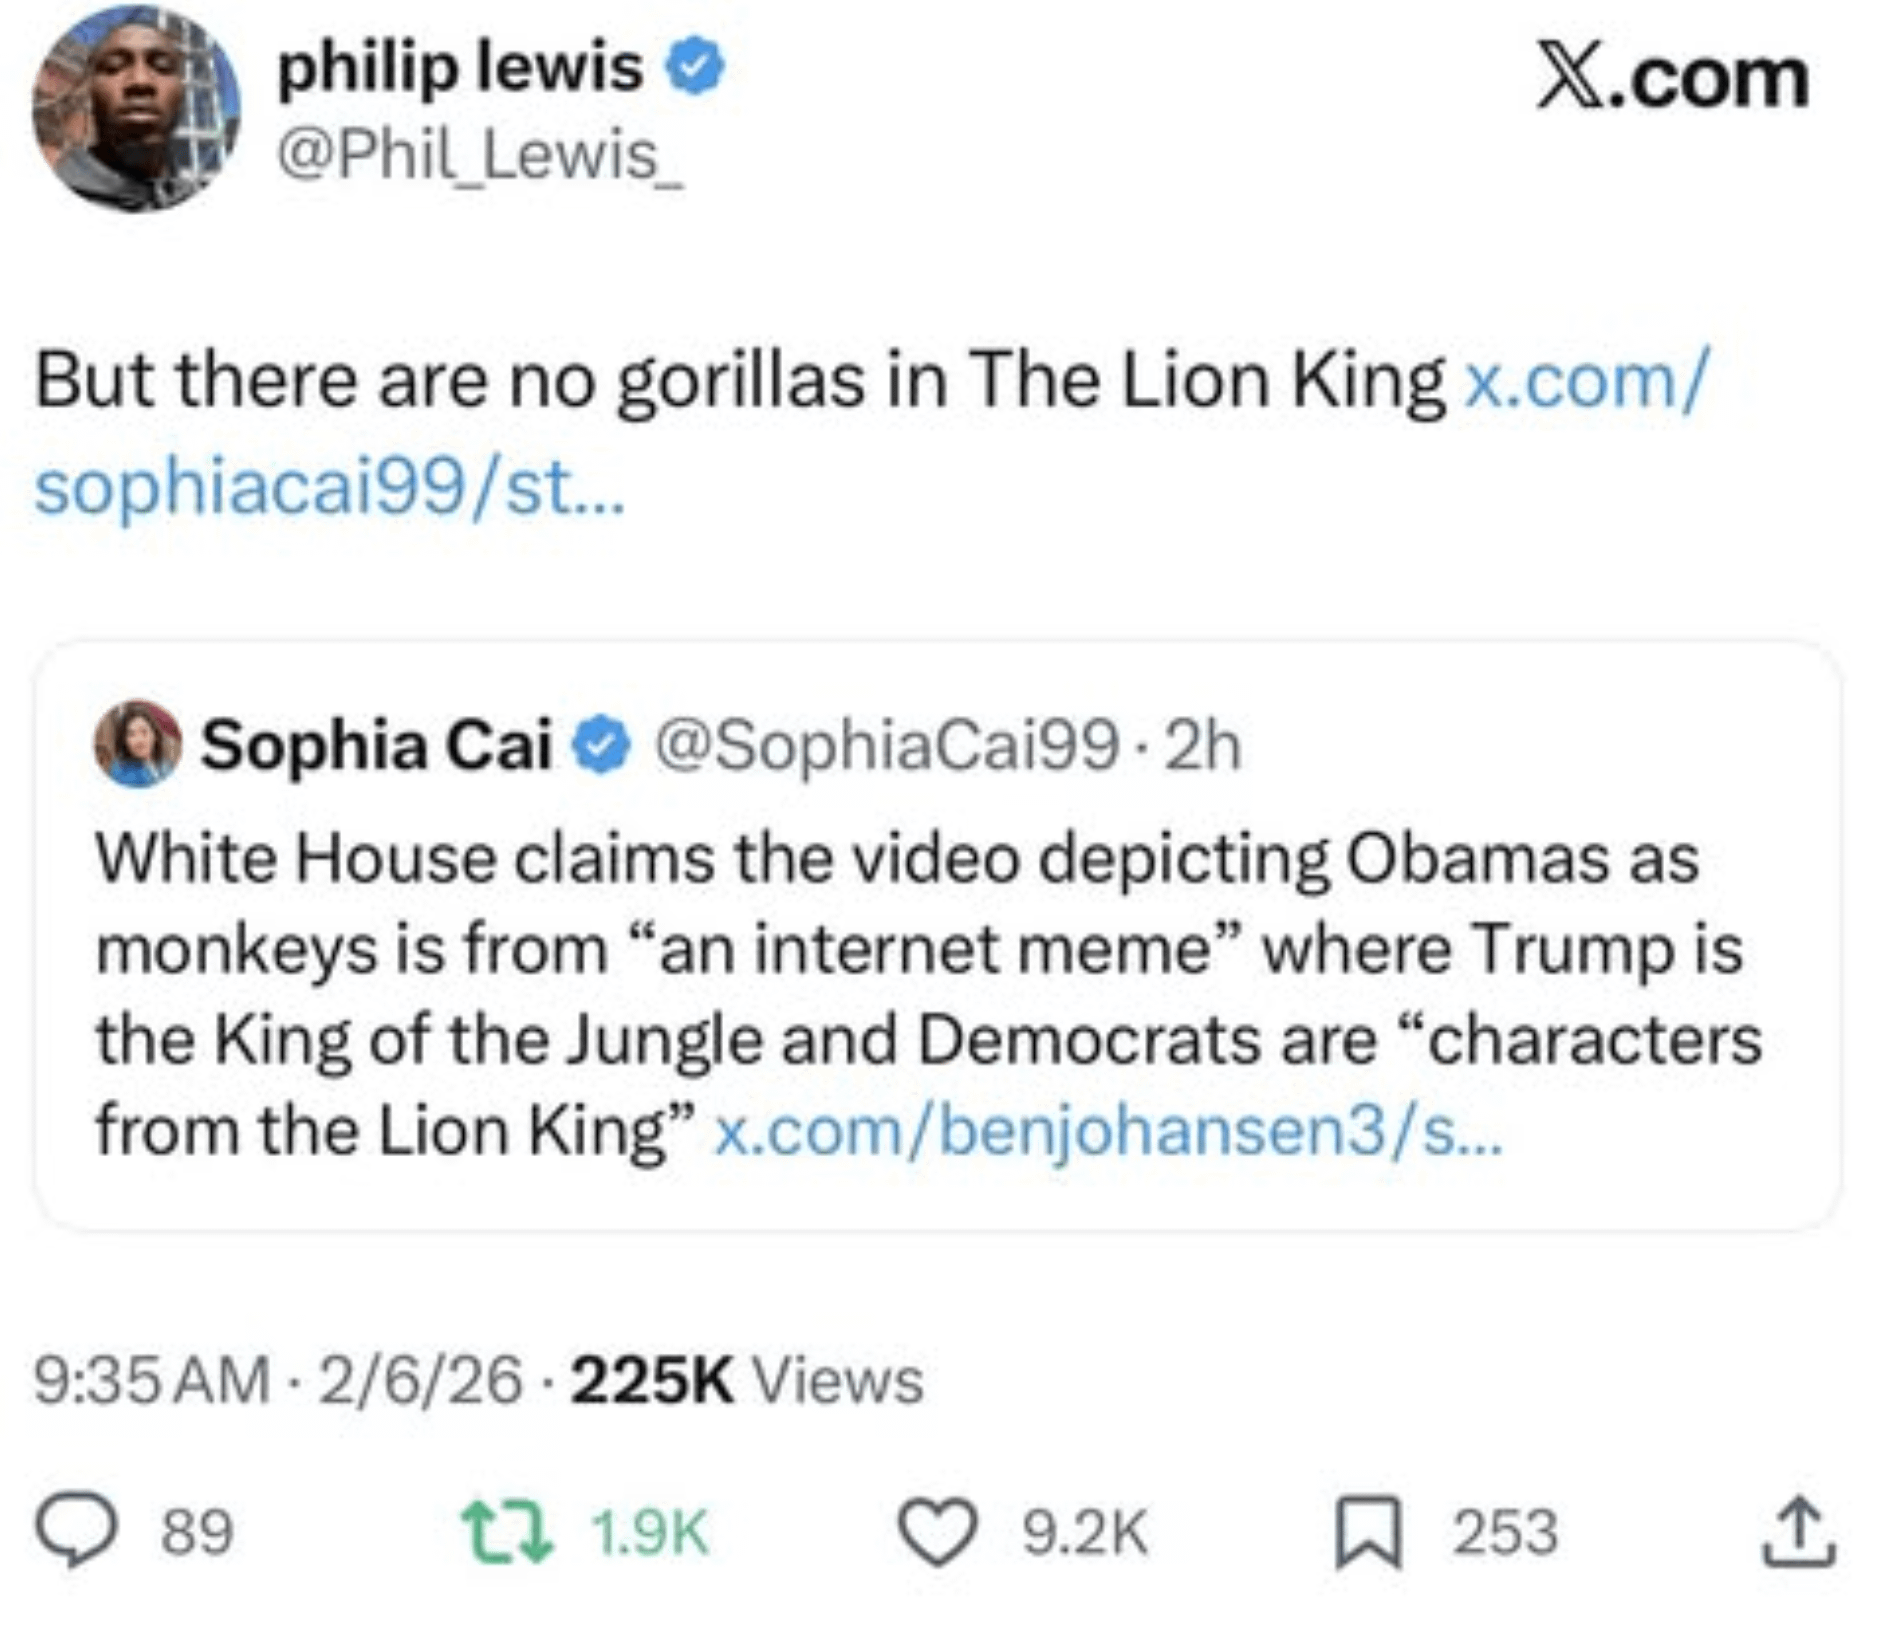Click the @Phil_Lewis_ handle
The width and height of the screenshot is (1880, 1628).
coord(480,155)
